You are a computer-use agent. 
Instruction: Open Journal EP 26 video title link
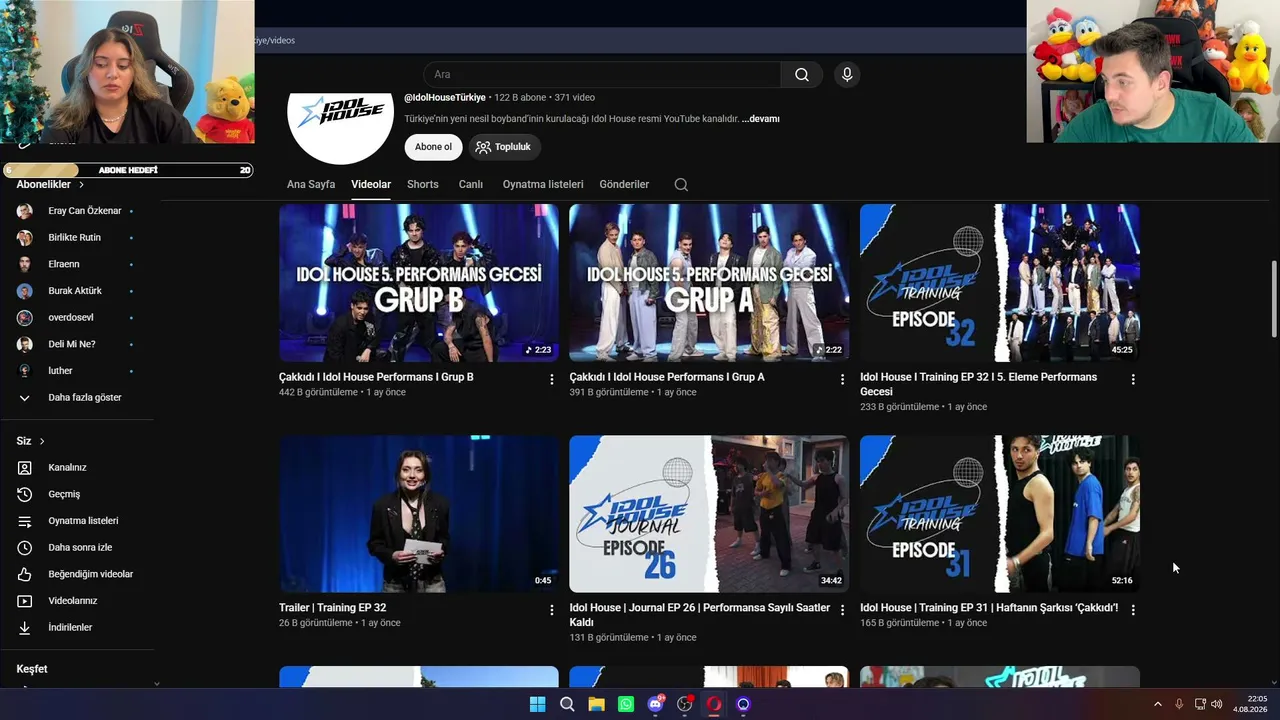pos(700,615)
